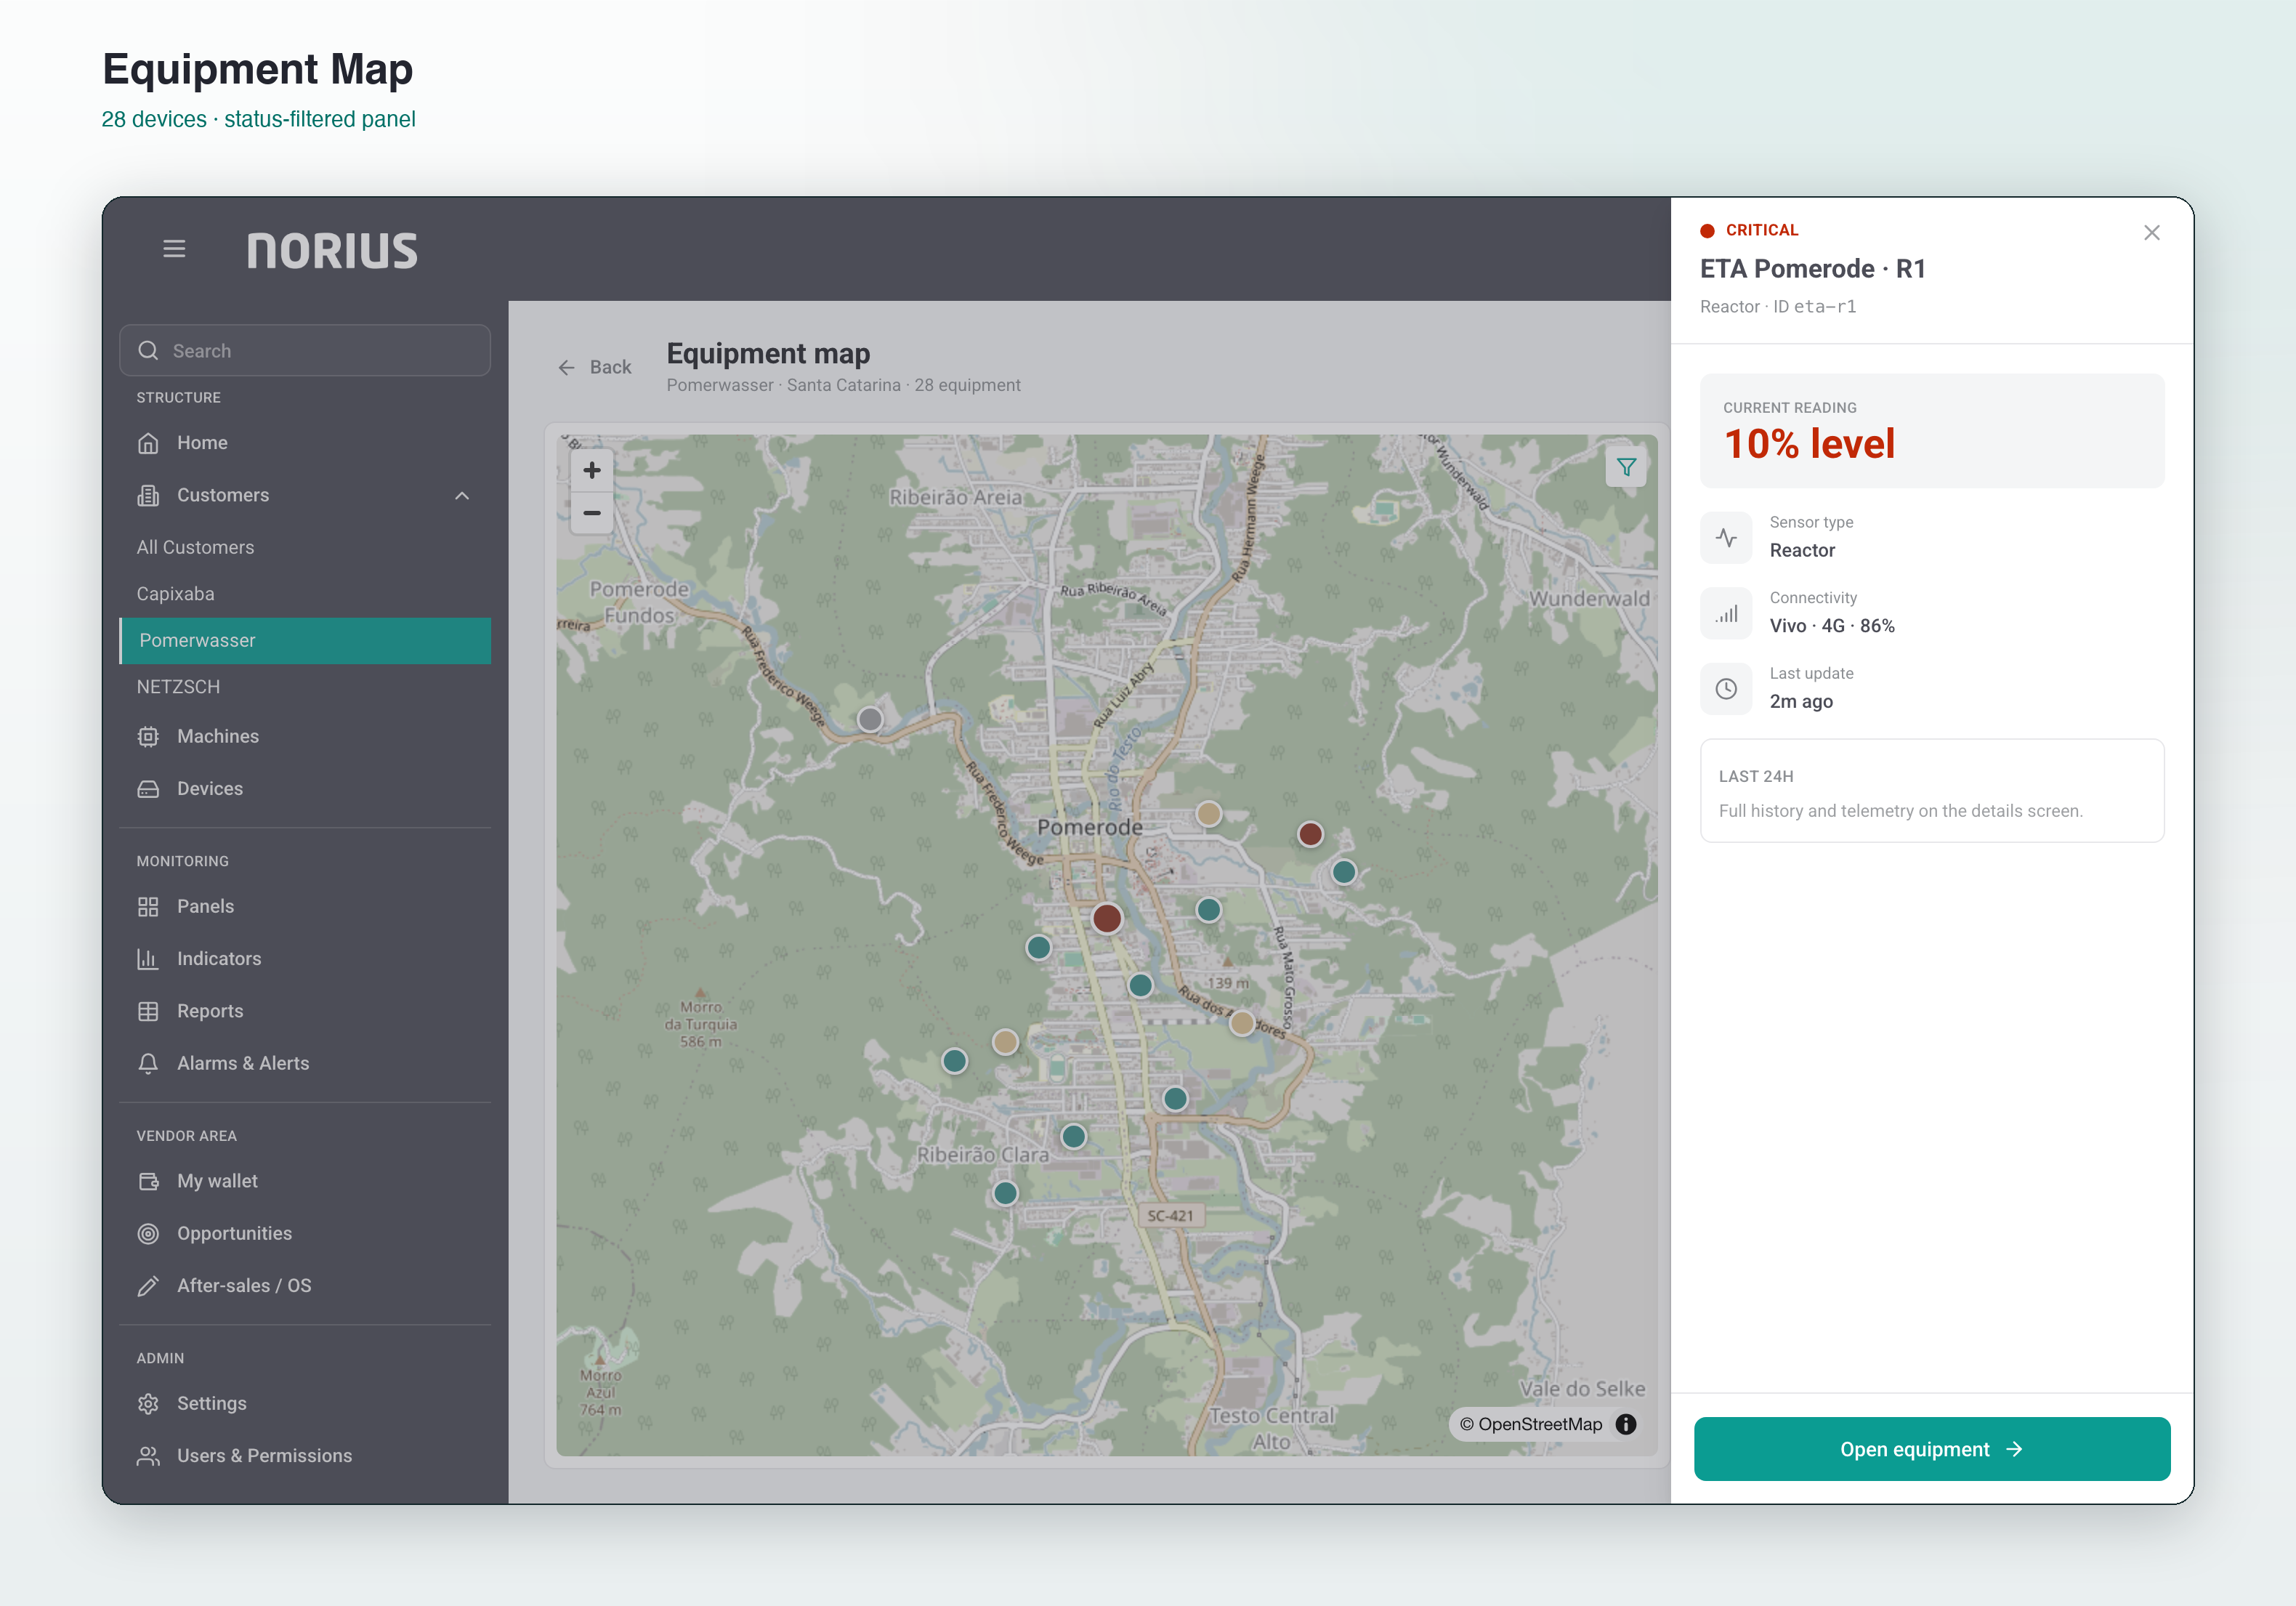
Task: Click the After-sales pencil icon
Action: click(x=148, y=1286)
